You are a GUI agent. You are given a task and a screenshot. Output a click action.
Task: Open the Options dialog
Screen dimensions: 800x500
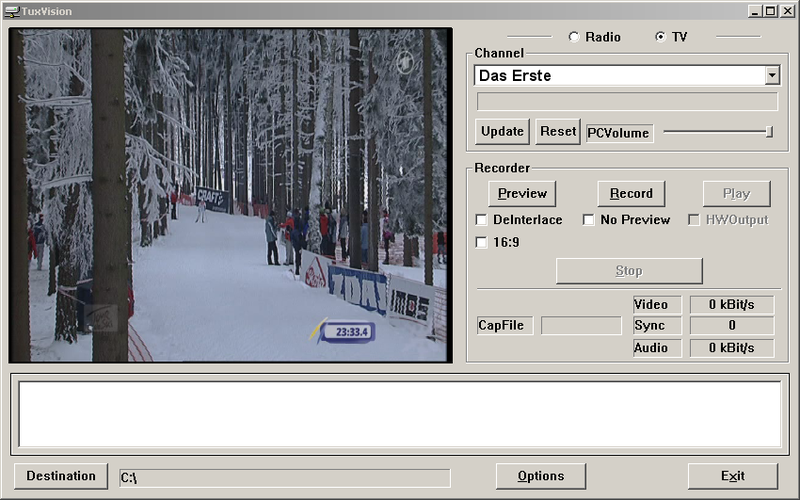(x=541, y=476)
